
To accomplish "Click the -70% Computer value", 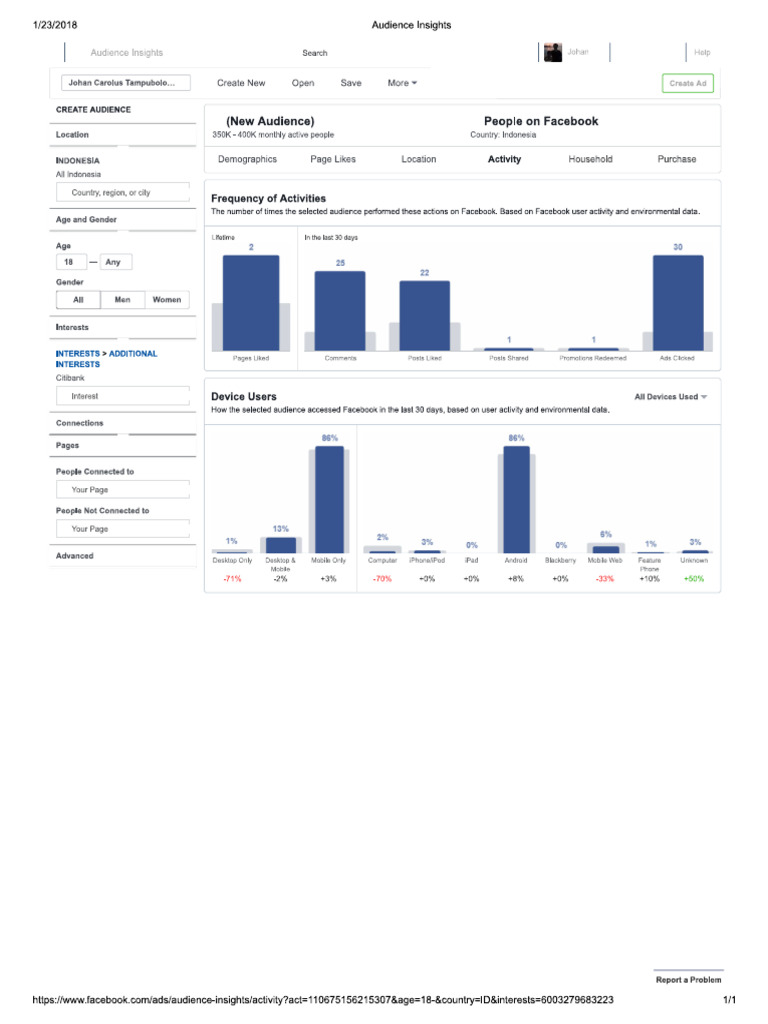I will 382,579.
